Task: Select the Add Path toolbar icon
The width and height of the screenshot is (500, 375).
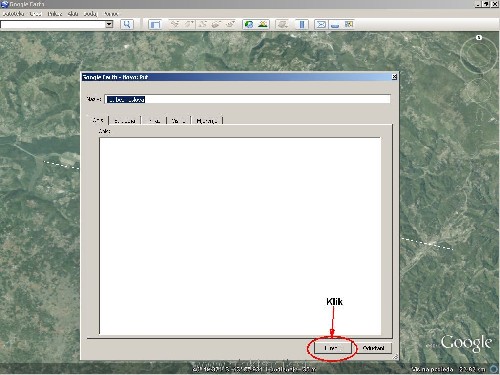Action: [202, 24]
